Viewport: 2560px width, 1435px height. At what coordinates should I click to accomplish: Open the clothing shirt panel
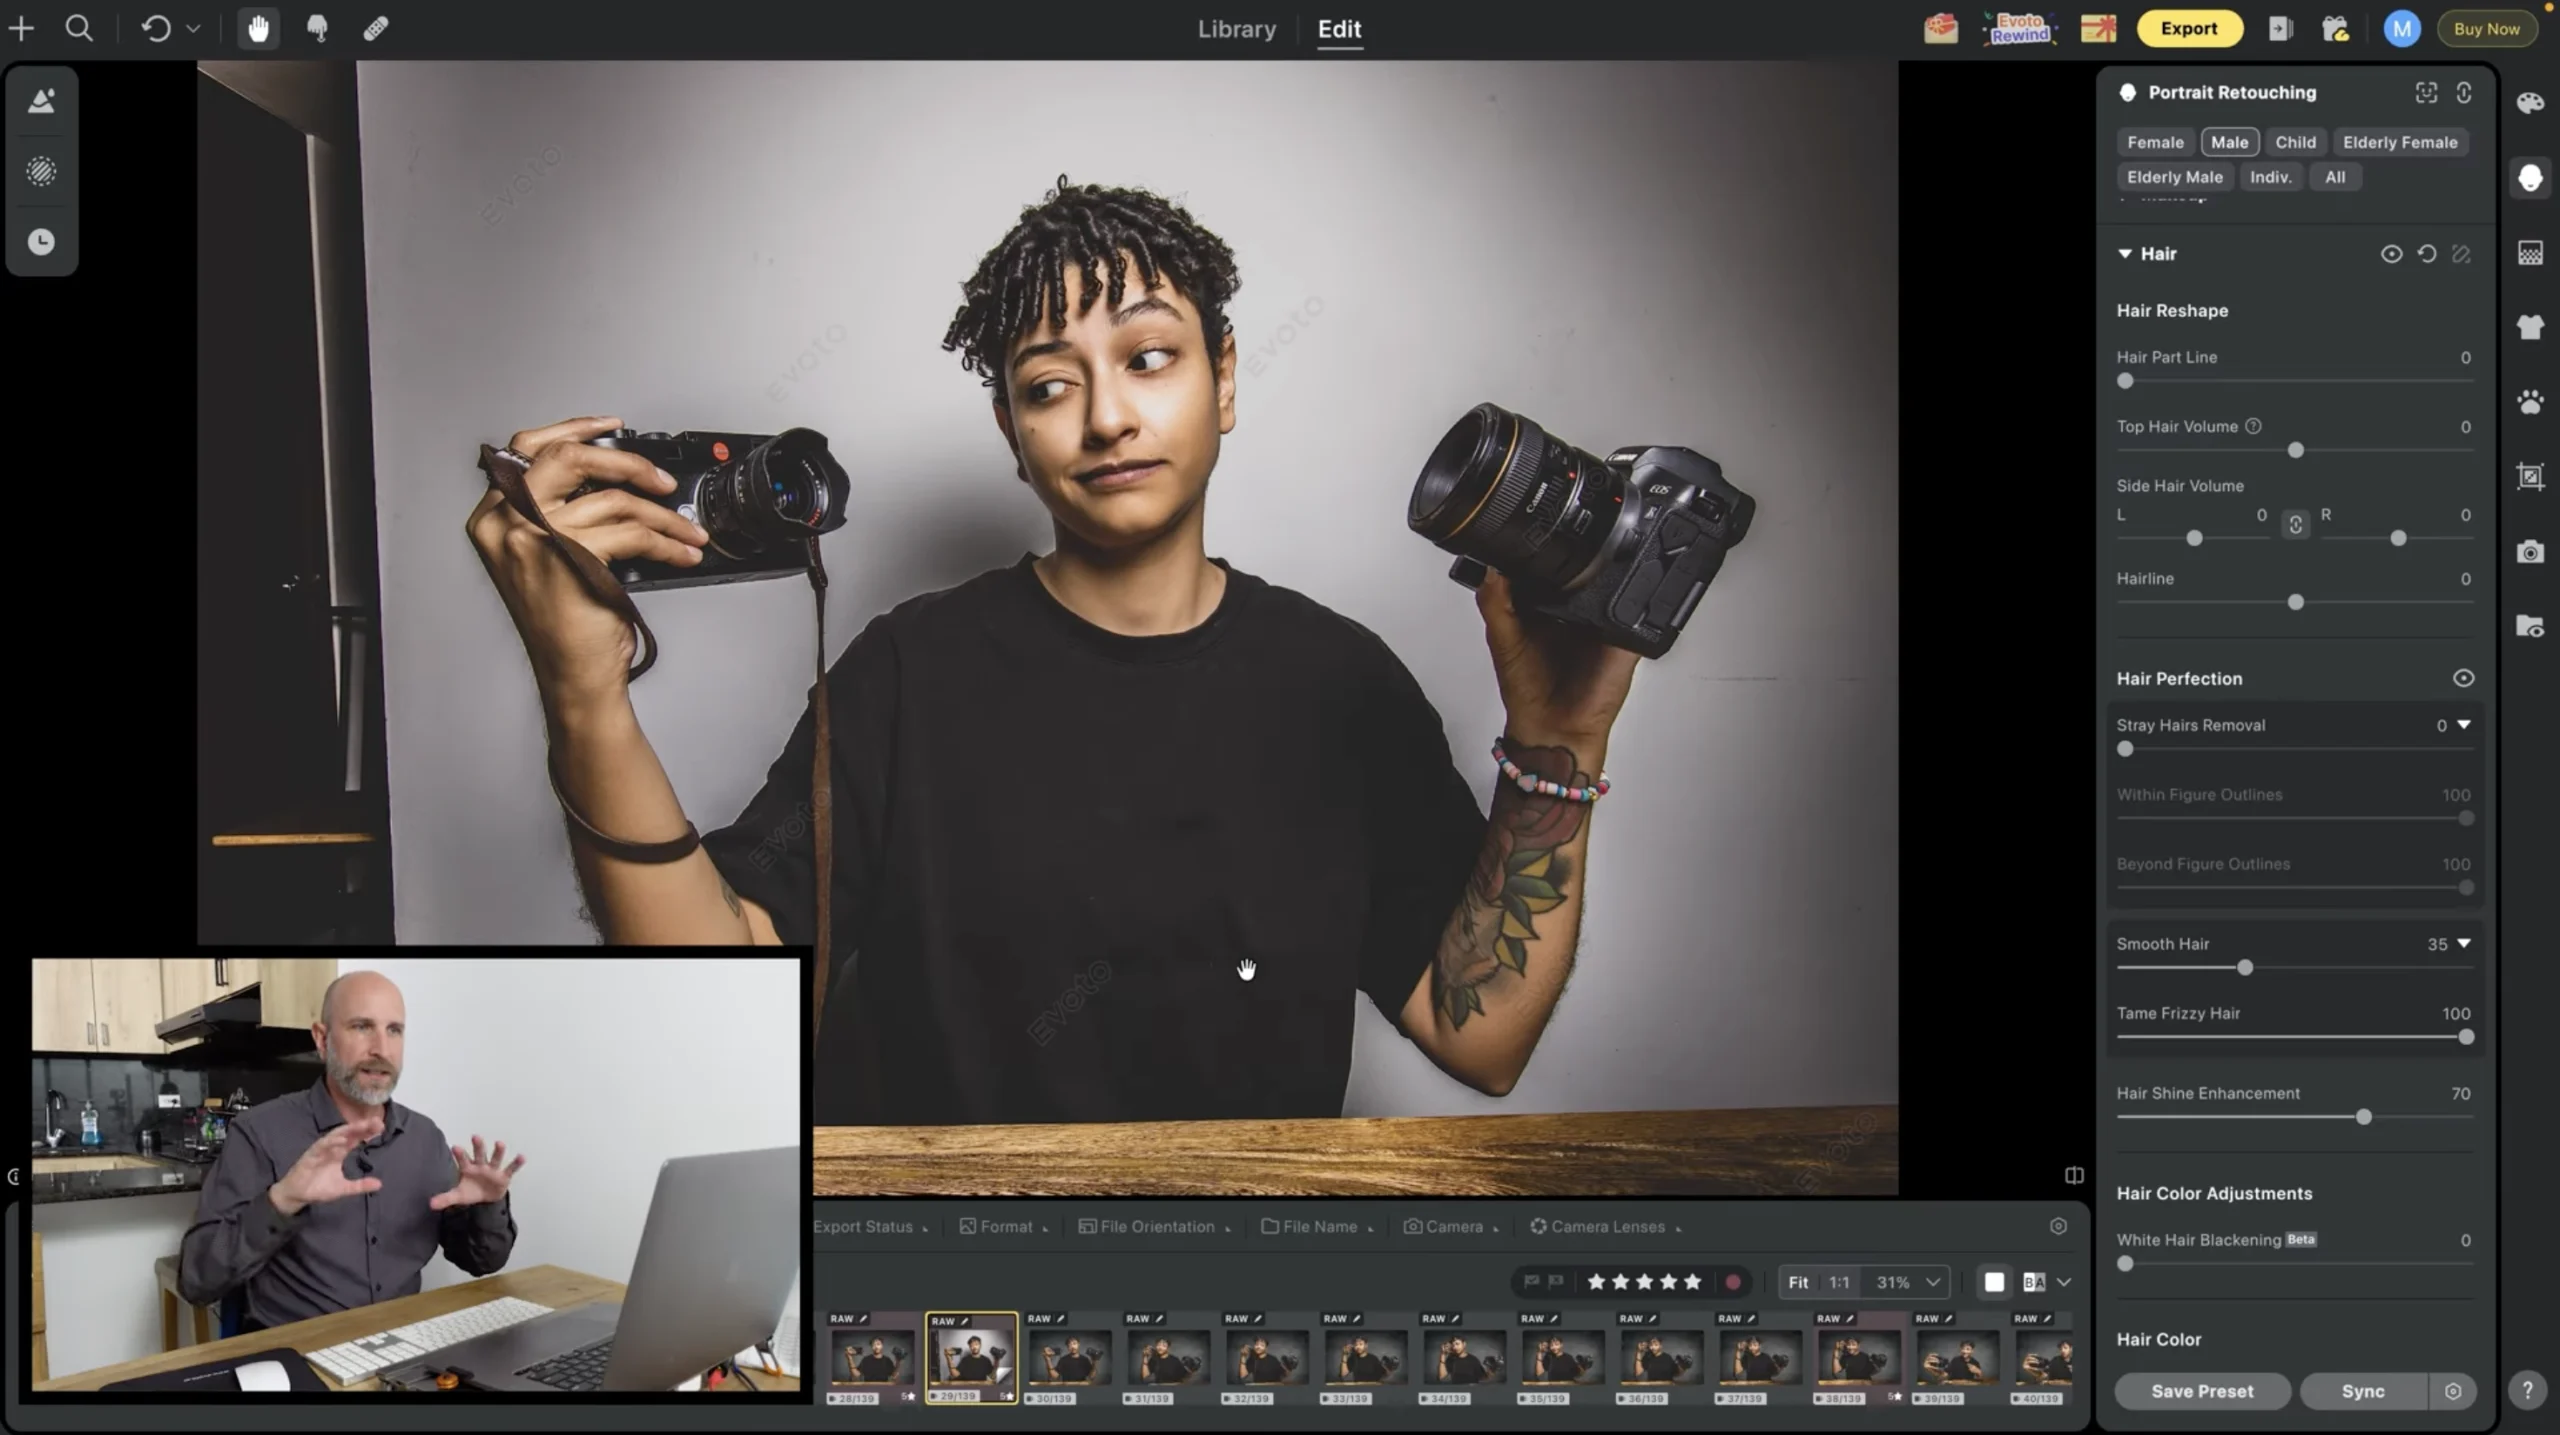pyautogui.click(x=2530, y=327)
